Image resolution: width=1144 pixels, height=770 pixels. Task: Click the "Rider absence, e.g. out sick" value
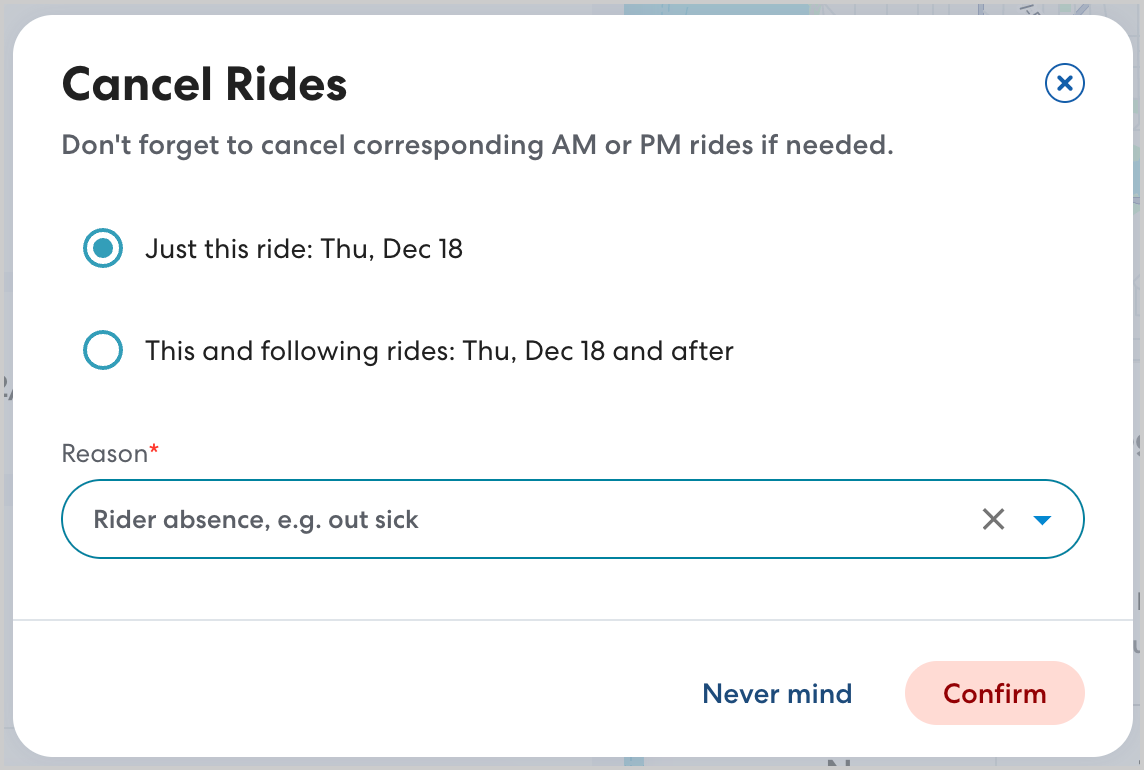click(256, 520)
